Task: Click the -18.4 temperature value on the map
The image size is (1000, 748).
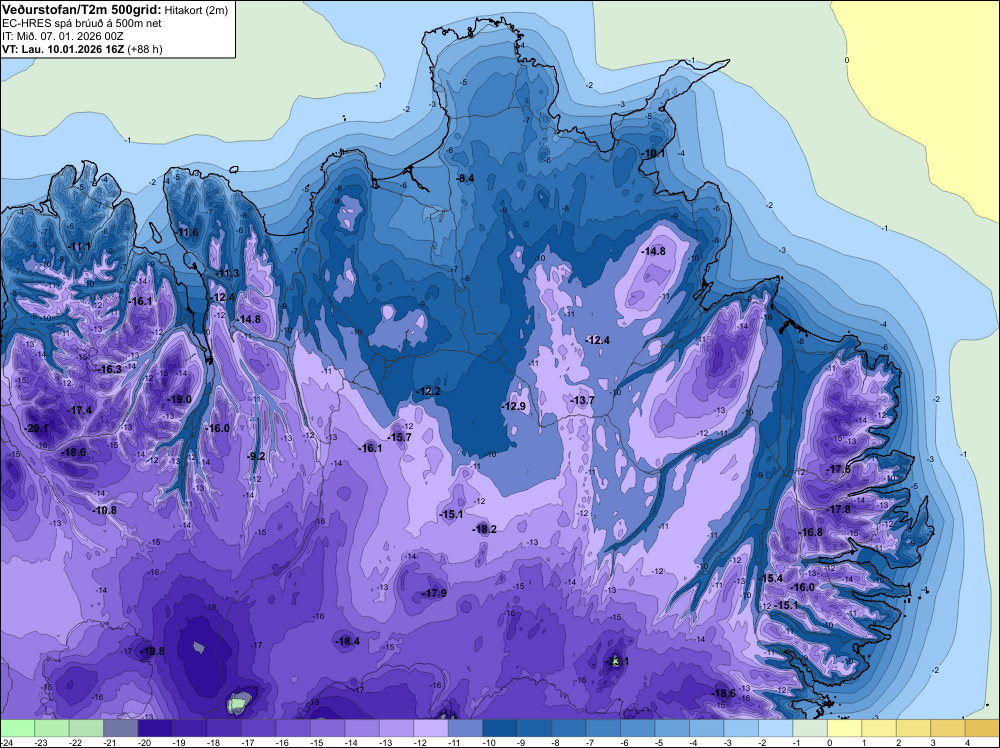Action: (348, 641)
